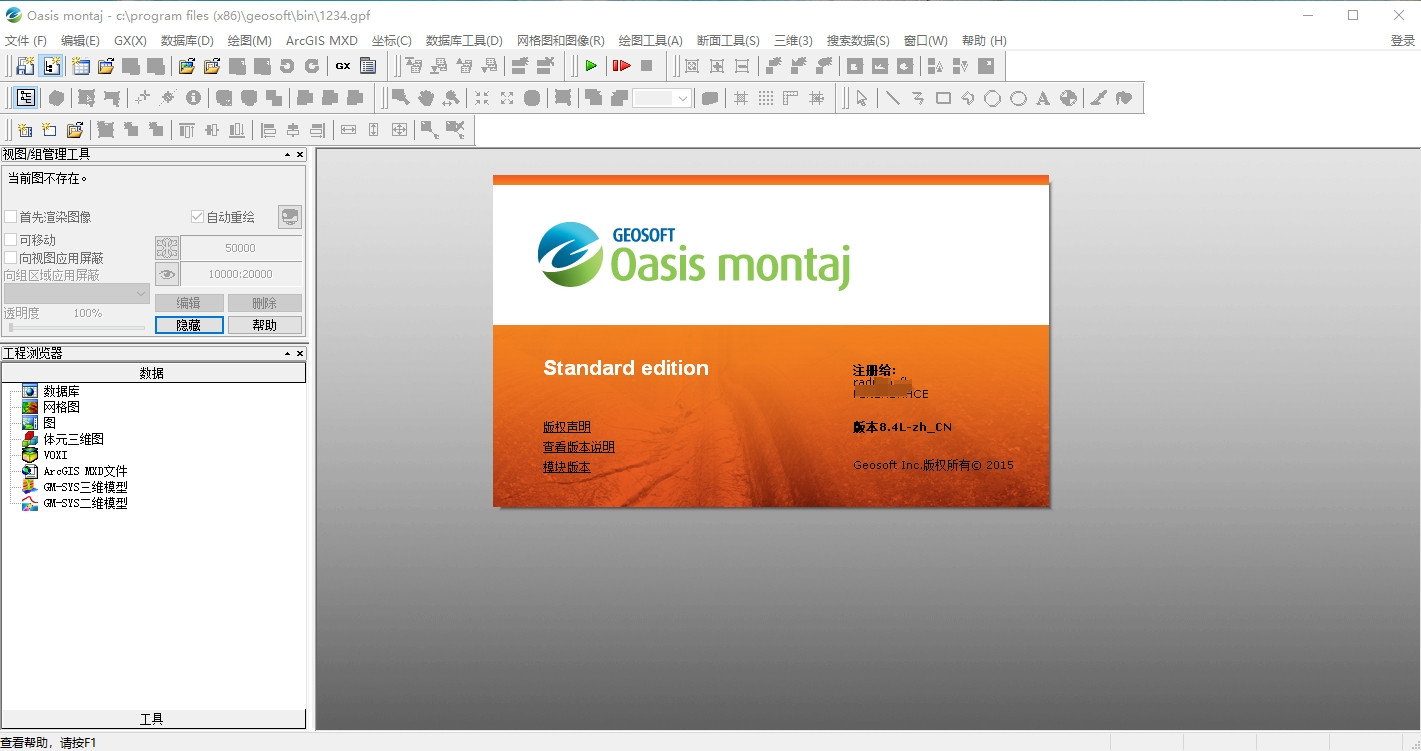The height and width of the screenshot is (751, 1421).
Task: Click the round shape icon before the combo box
Action: (x=532, y=98)
